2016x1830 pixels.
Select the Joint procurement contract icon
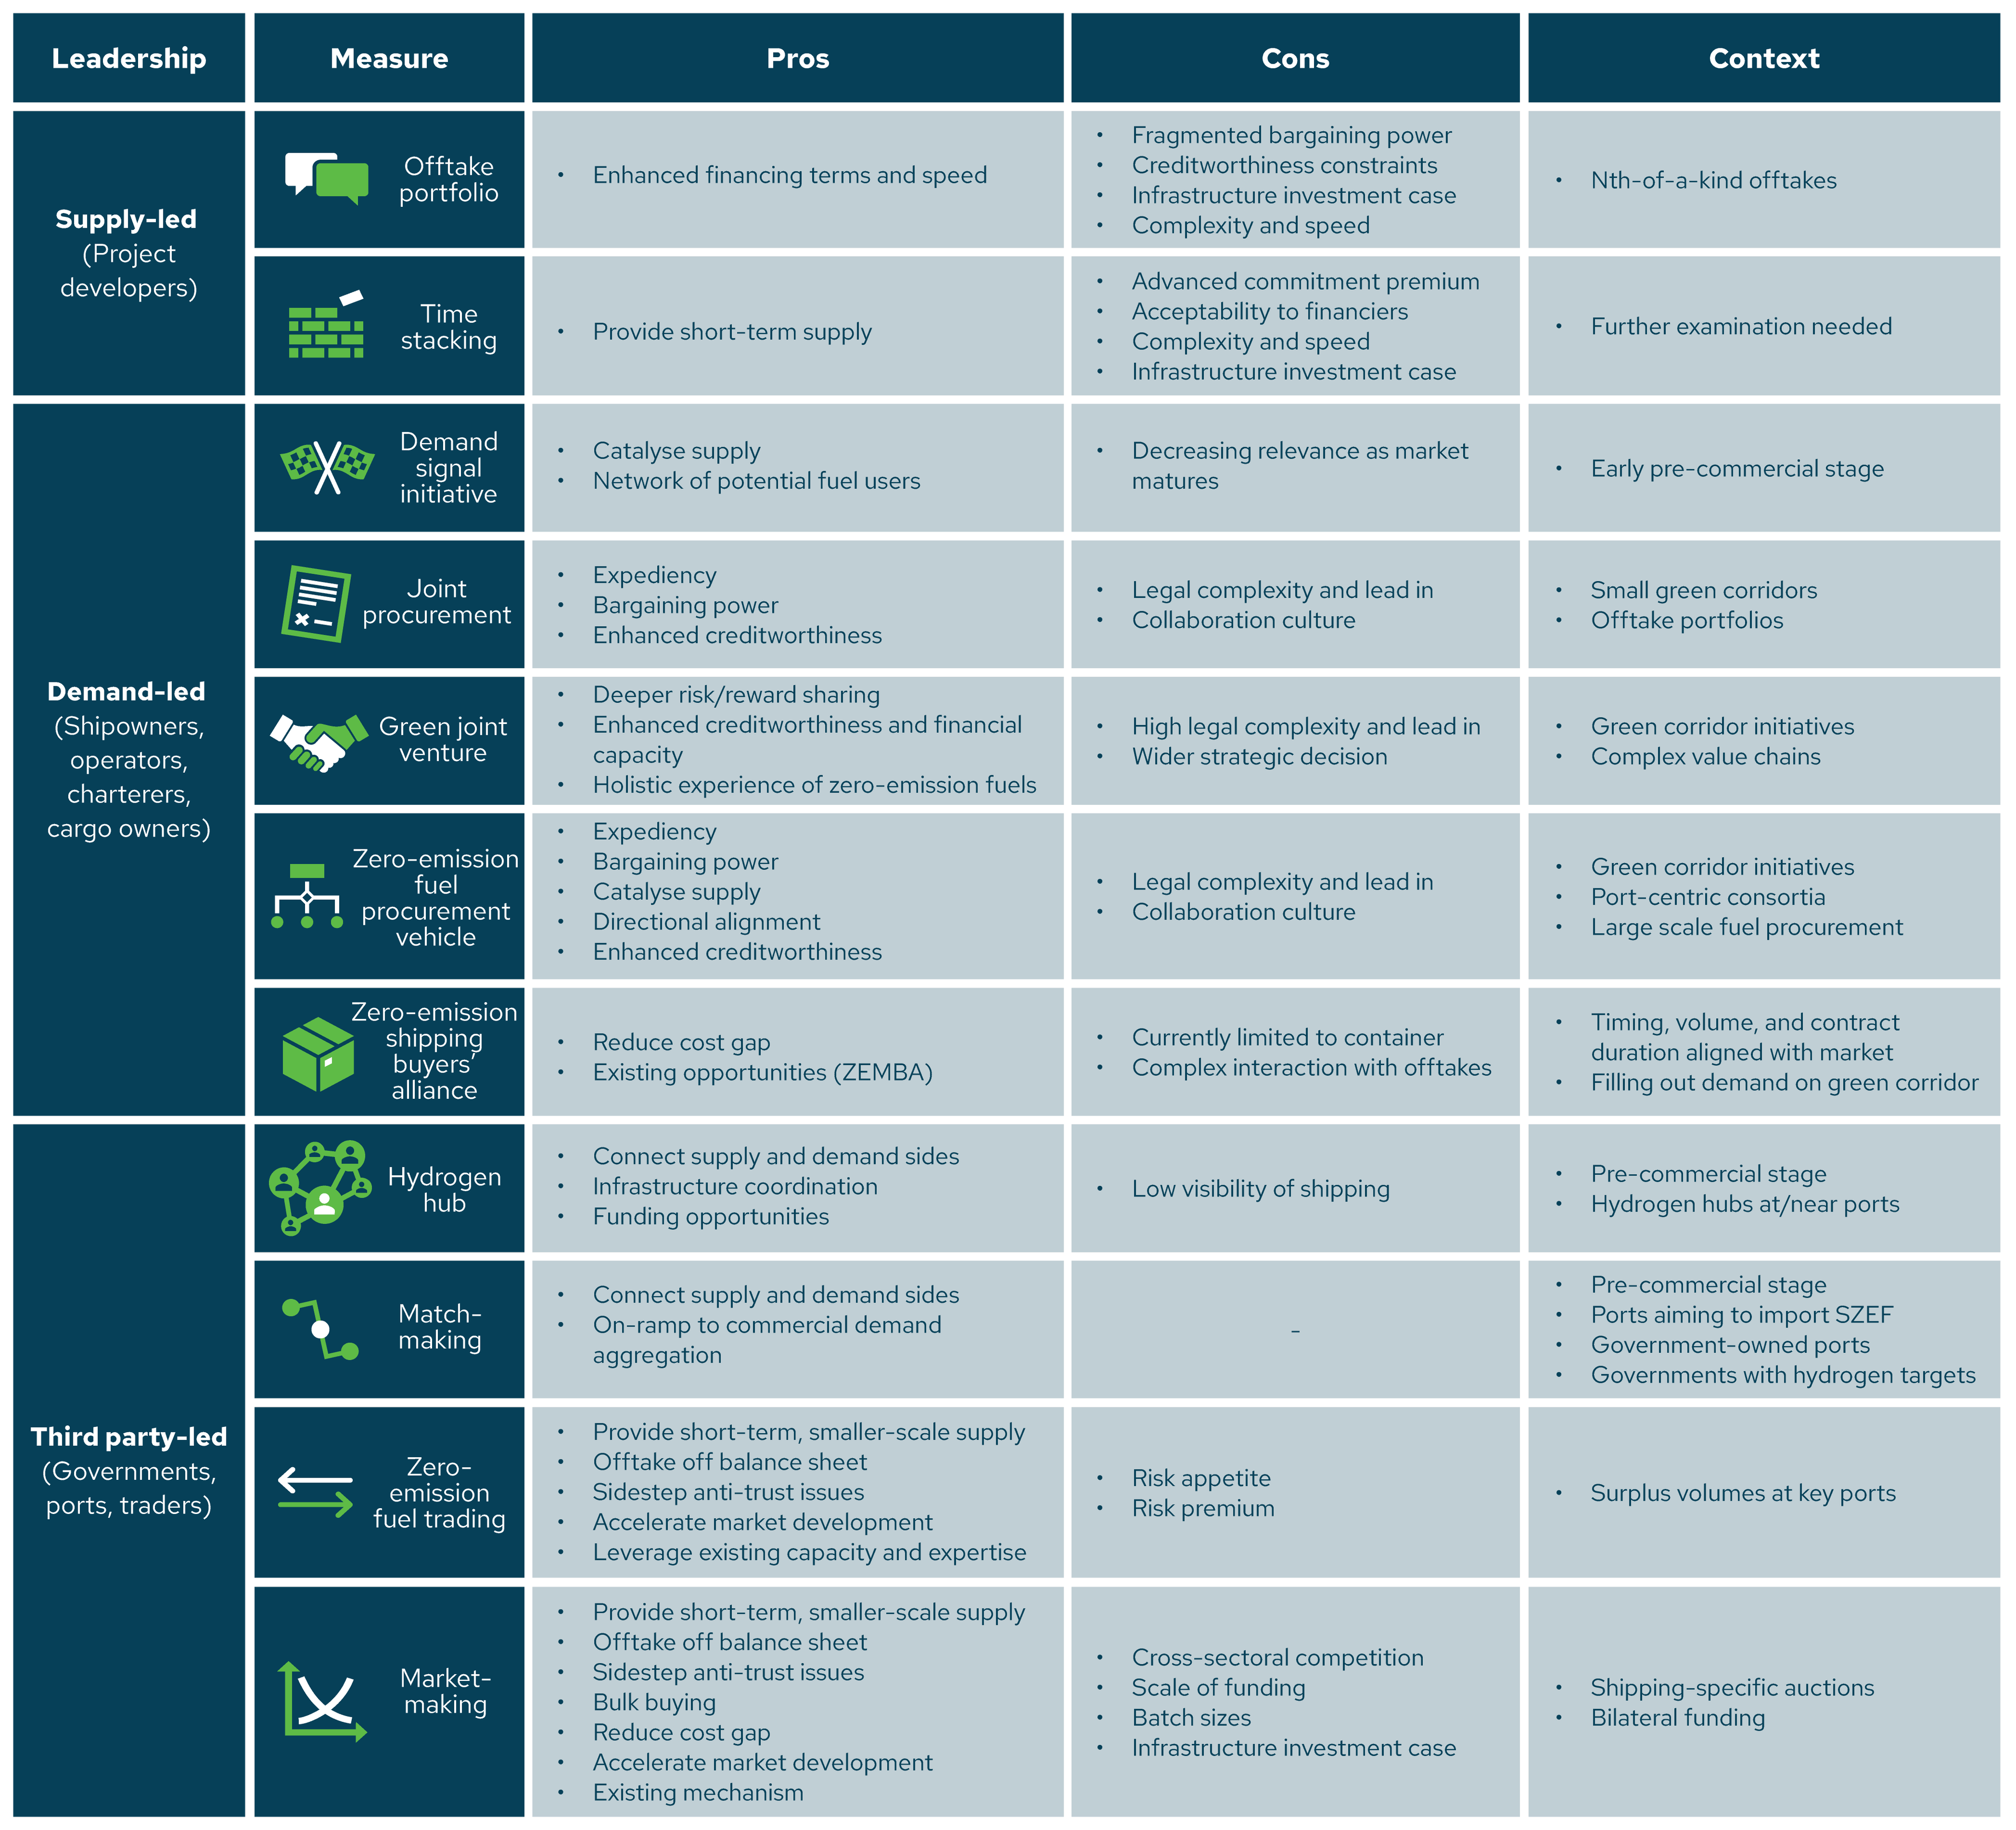(x=316, y=604)
